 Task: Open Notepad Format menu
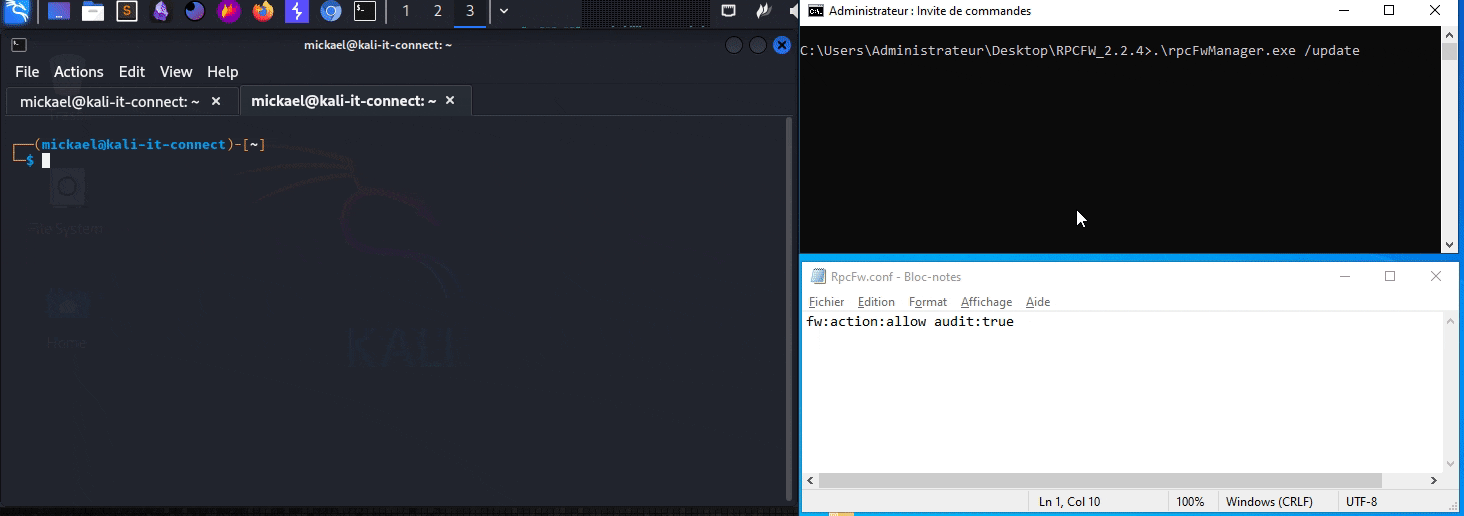pyautogui.click(x=928, y=302)
